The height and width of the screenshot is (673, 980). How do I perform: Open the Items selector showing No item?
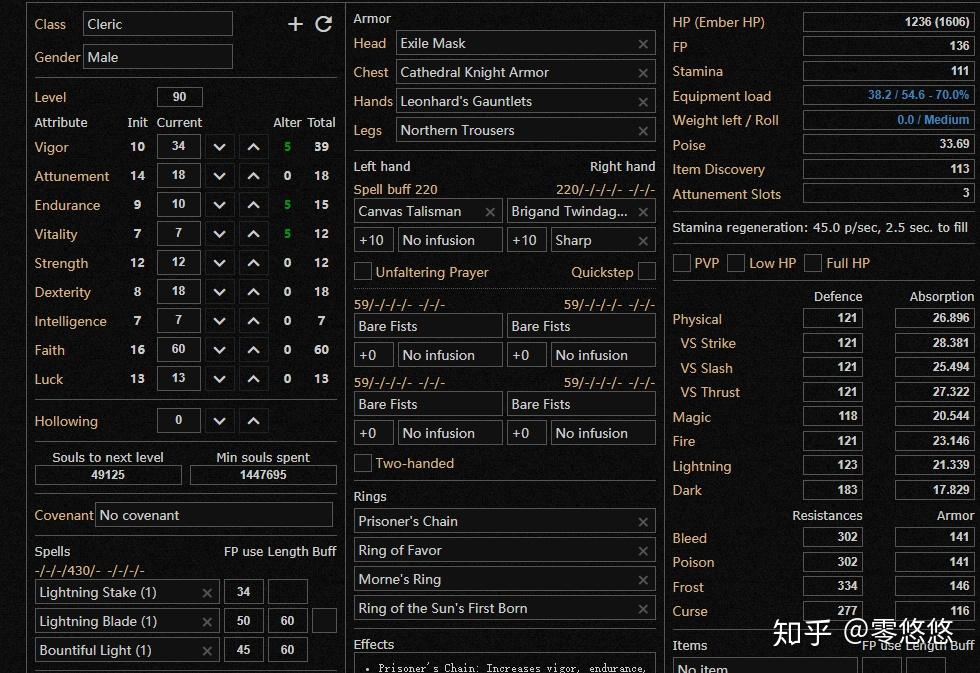pos(765,666)
